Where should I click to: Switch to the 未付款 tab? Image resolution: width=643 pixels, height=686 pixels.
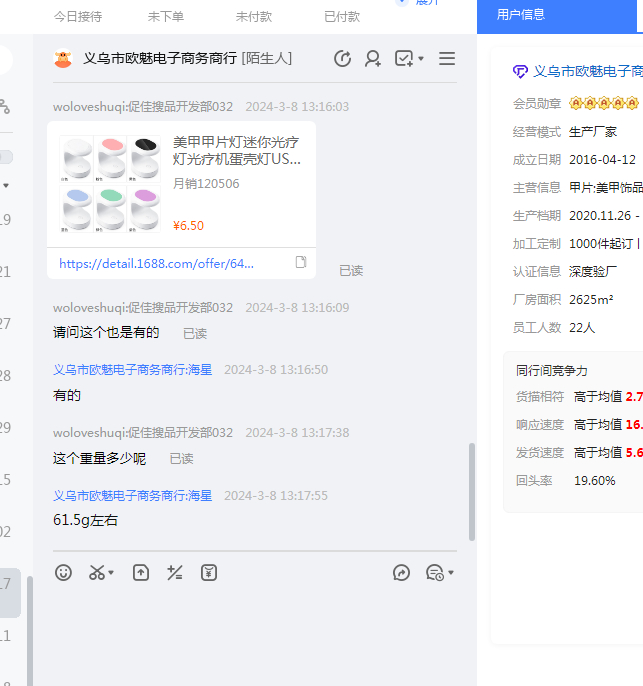(x=253, y=17)
